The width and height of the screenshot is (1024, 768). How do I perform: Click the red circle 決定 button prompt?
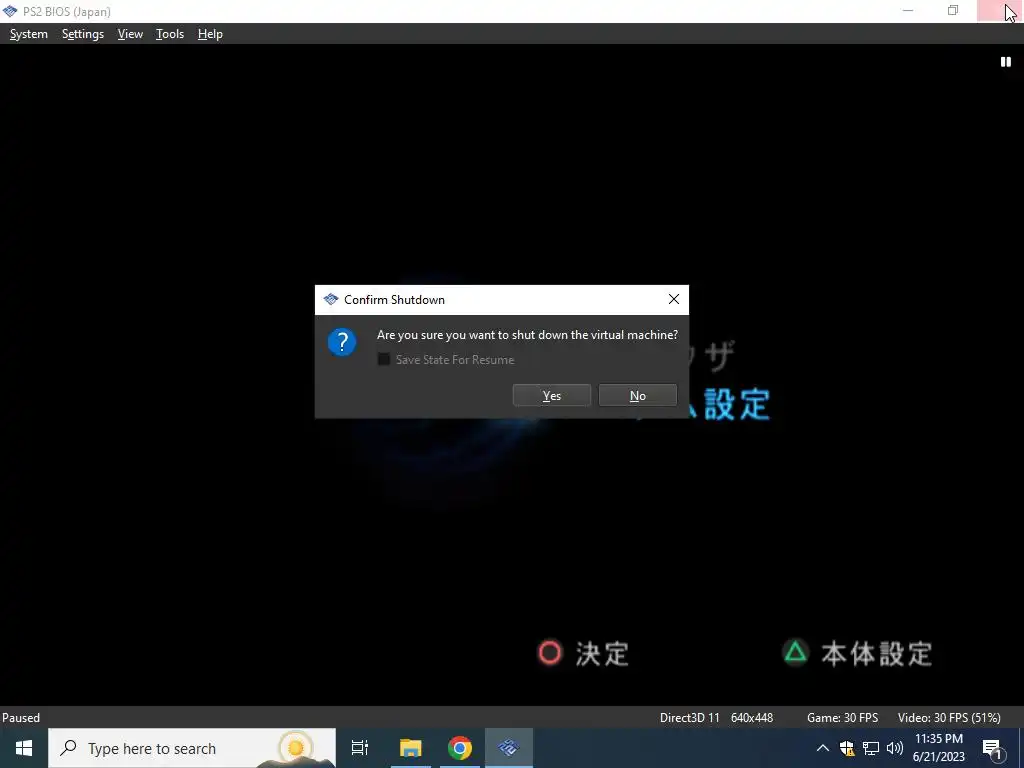[x=583, y=653]
